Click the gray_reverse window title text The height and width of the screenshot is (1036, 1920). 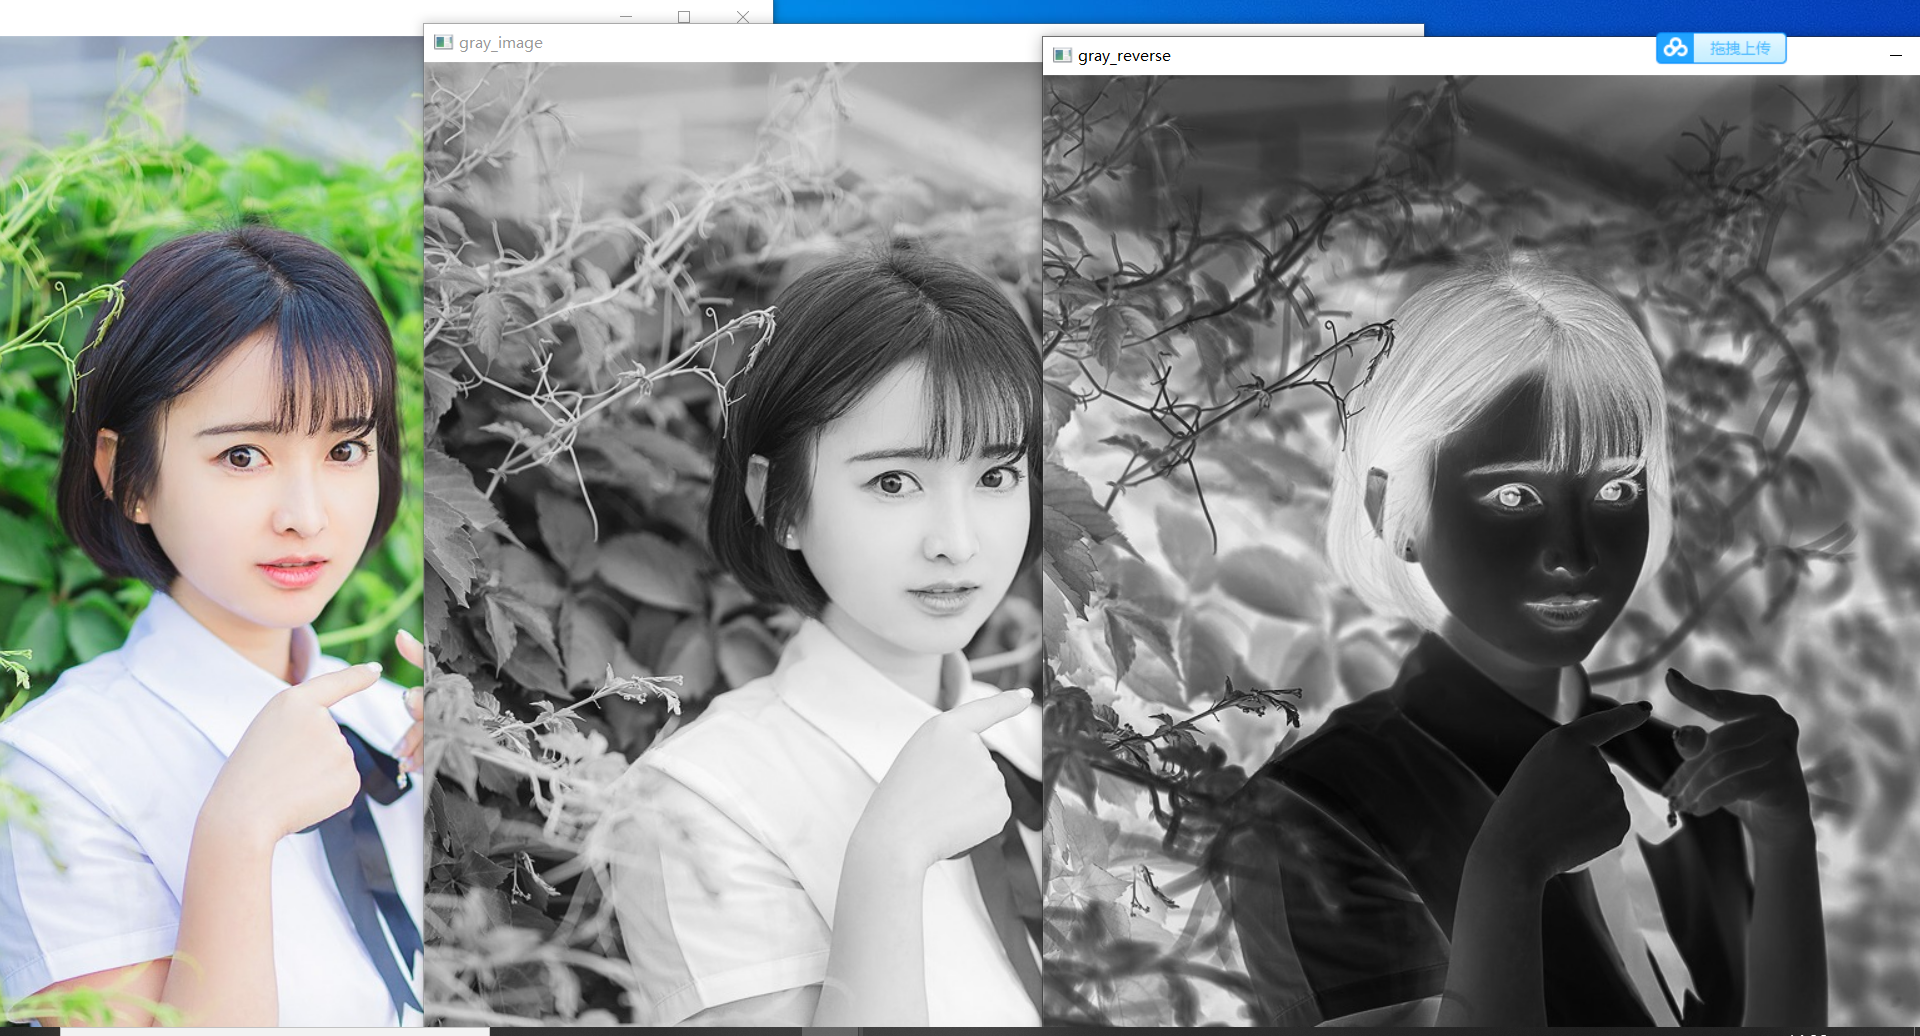click(1124, 56)
